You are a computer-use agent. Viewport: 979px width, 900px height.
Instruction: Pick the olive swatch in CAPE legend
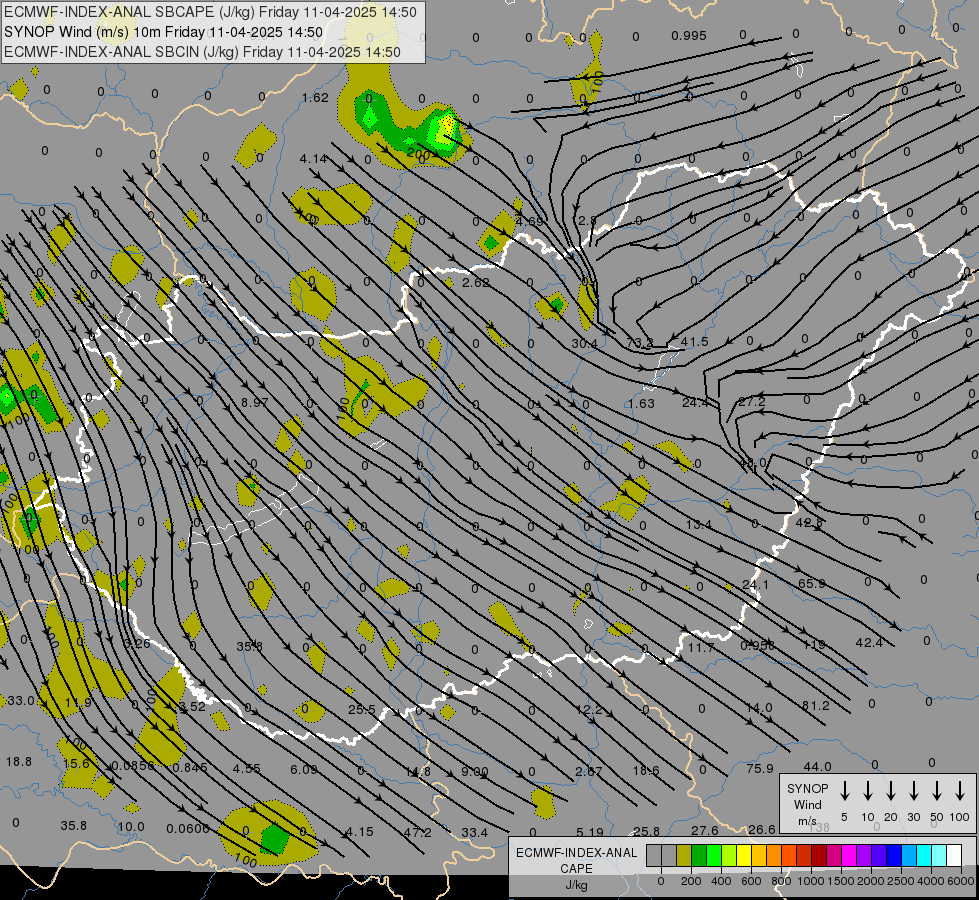[684, 855]
